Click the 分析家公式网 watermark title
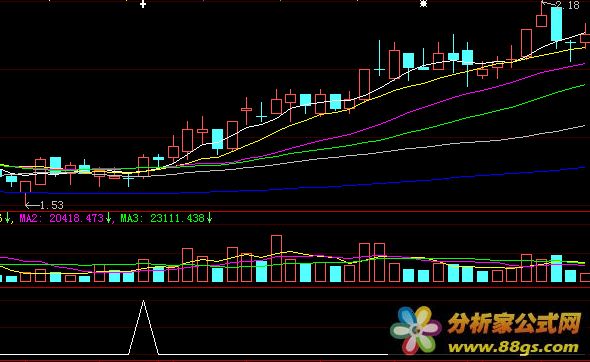The width and height of the screenshot is (590, 362). (x=515, y=323)
